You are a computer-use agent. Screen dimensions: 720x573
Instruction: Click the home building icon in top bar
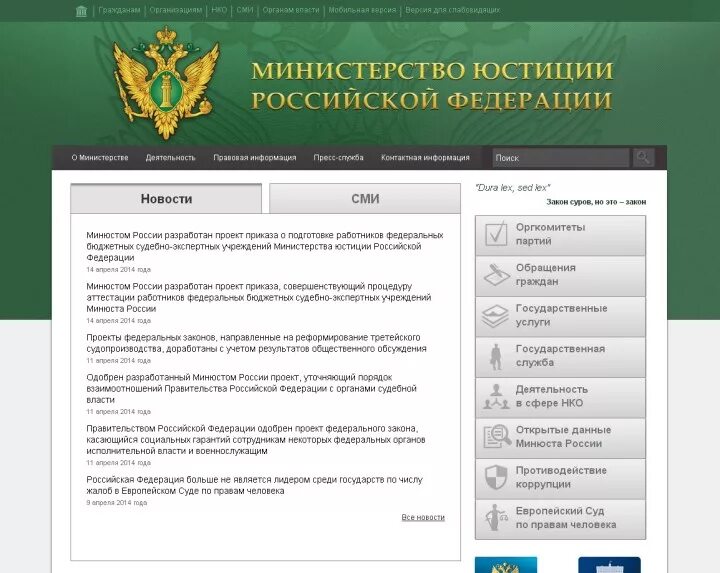(81, 11)
